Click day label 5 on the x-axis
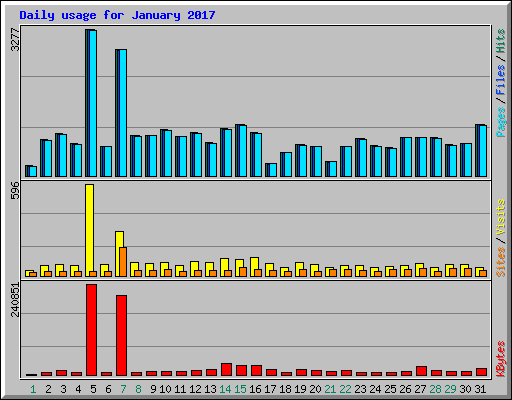The height and width of the screenshot is (400, 512). [93, 389]
